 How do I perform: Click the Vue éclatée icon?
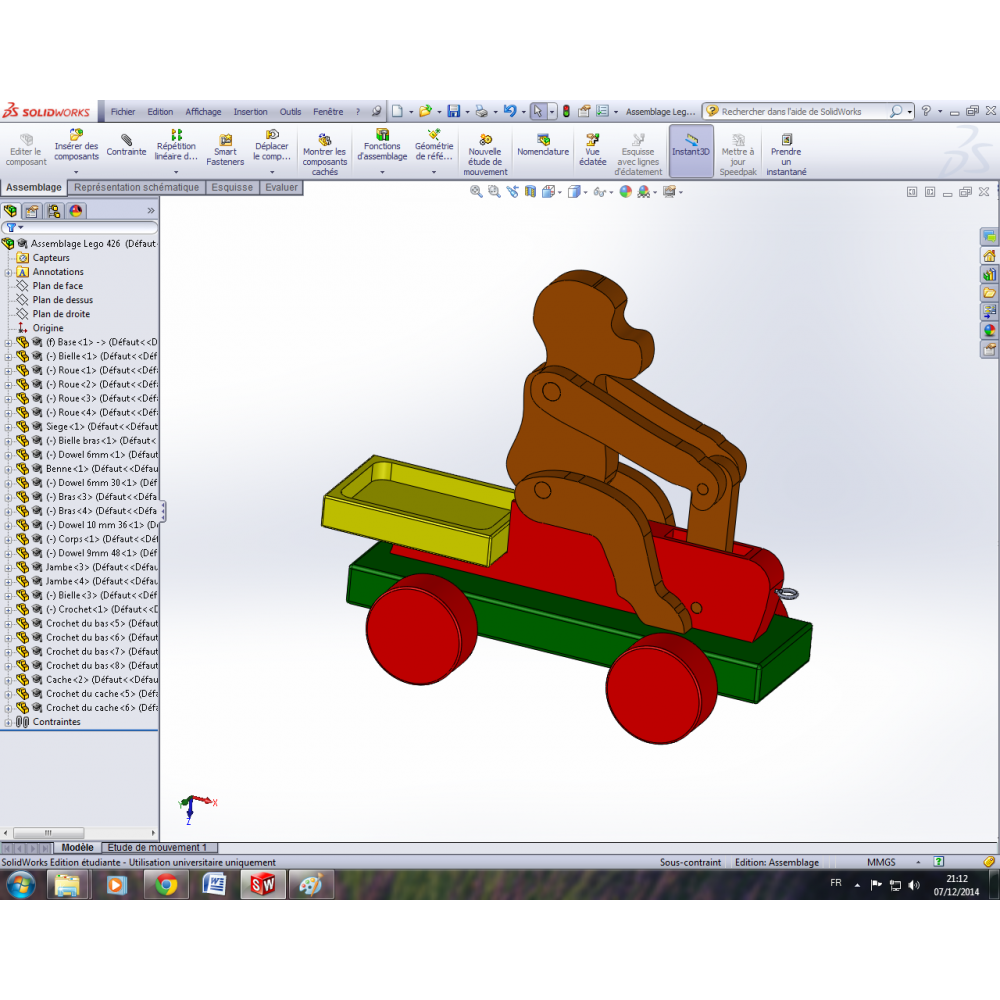[592, 139]
